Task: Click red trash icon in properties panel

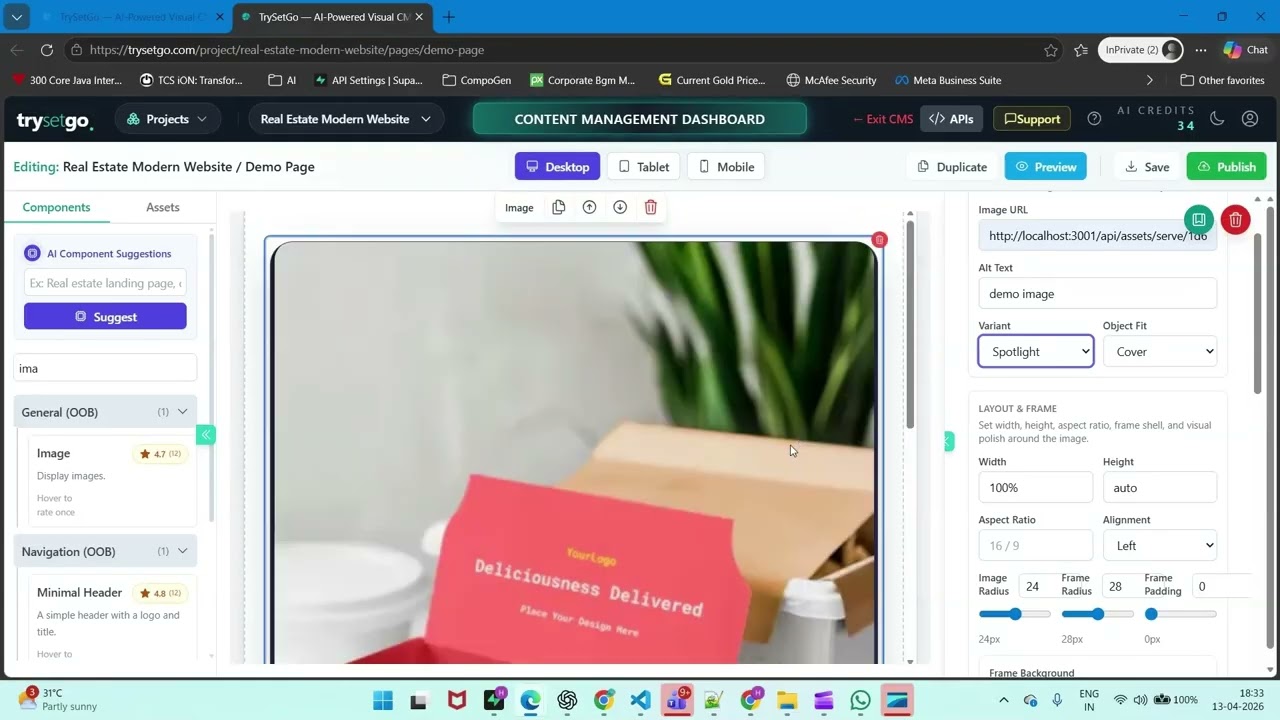Action: 1236,220
